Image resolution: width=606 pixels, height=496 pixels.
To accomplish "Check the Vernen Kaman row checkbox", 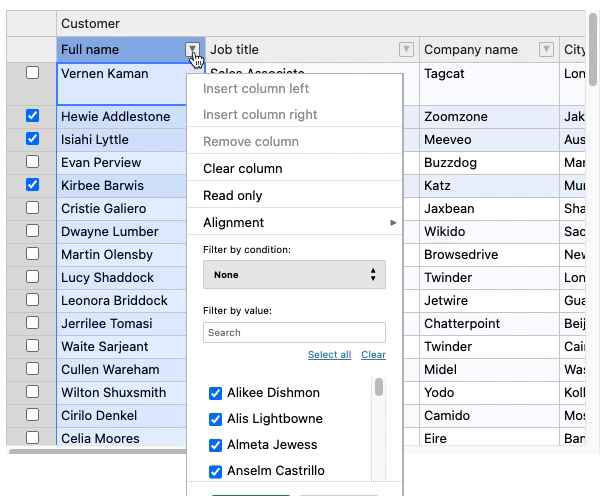I will click(x=32, y=72).
